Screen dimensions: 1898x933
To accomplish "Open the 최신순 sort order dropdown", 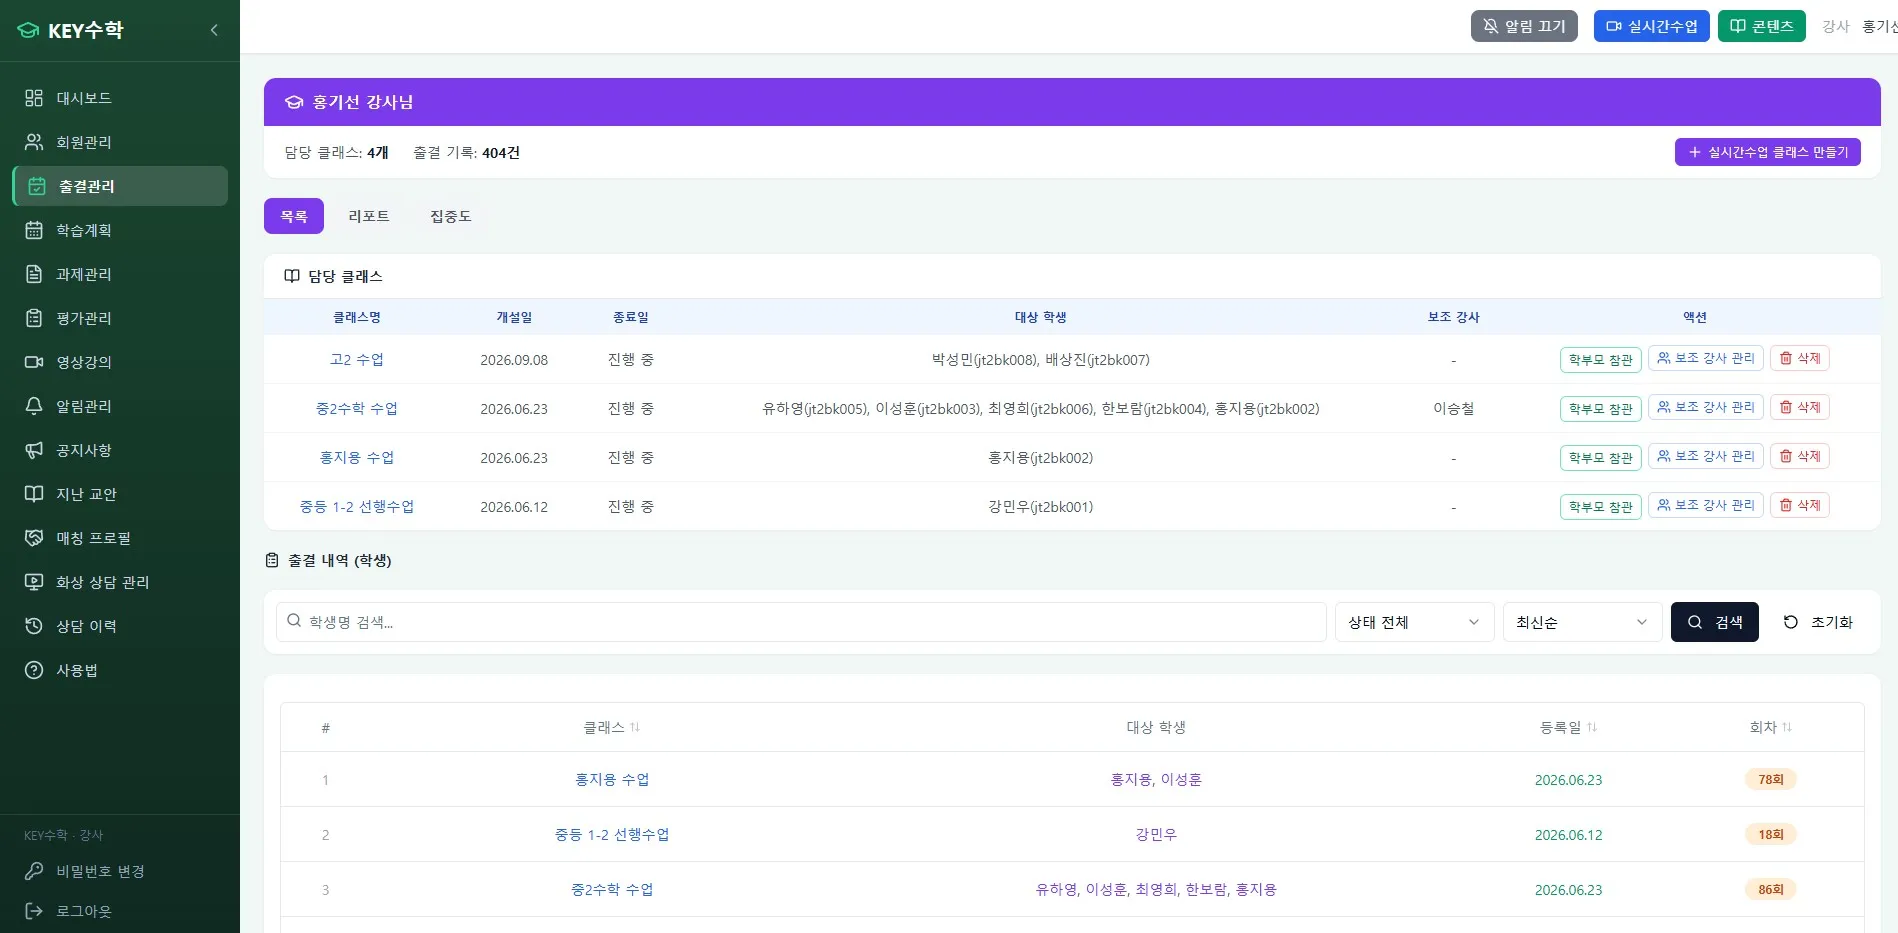I will click(1582, 622).
